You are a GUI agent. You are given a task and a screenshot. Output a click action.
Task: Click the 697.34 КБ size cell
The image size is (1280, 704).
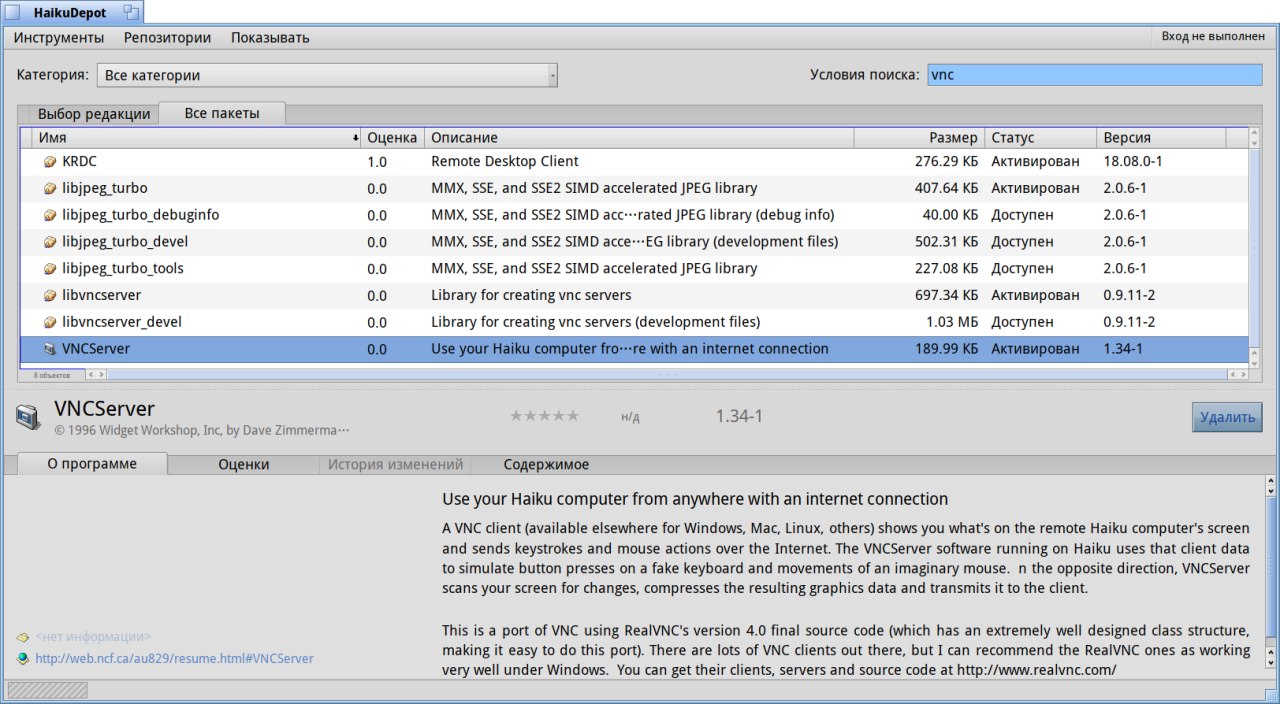(946, 296)
